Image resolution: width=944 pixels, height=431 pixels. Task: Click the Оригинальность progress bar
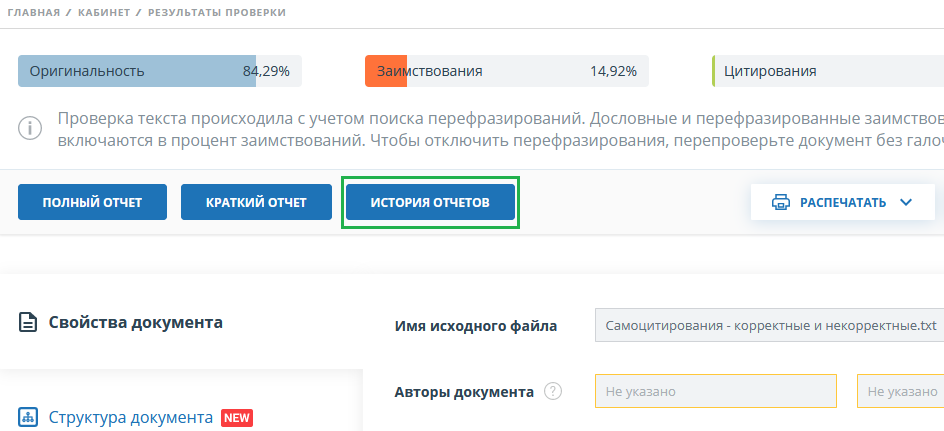160,71
